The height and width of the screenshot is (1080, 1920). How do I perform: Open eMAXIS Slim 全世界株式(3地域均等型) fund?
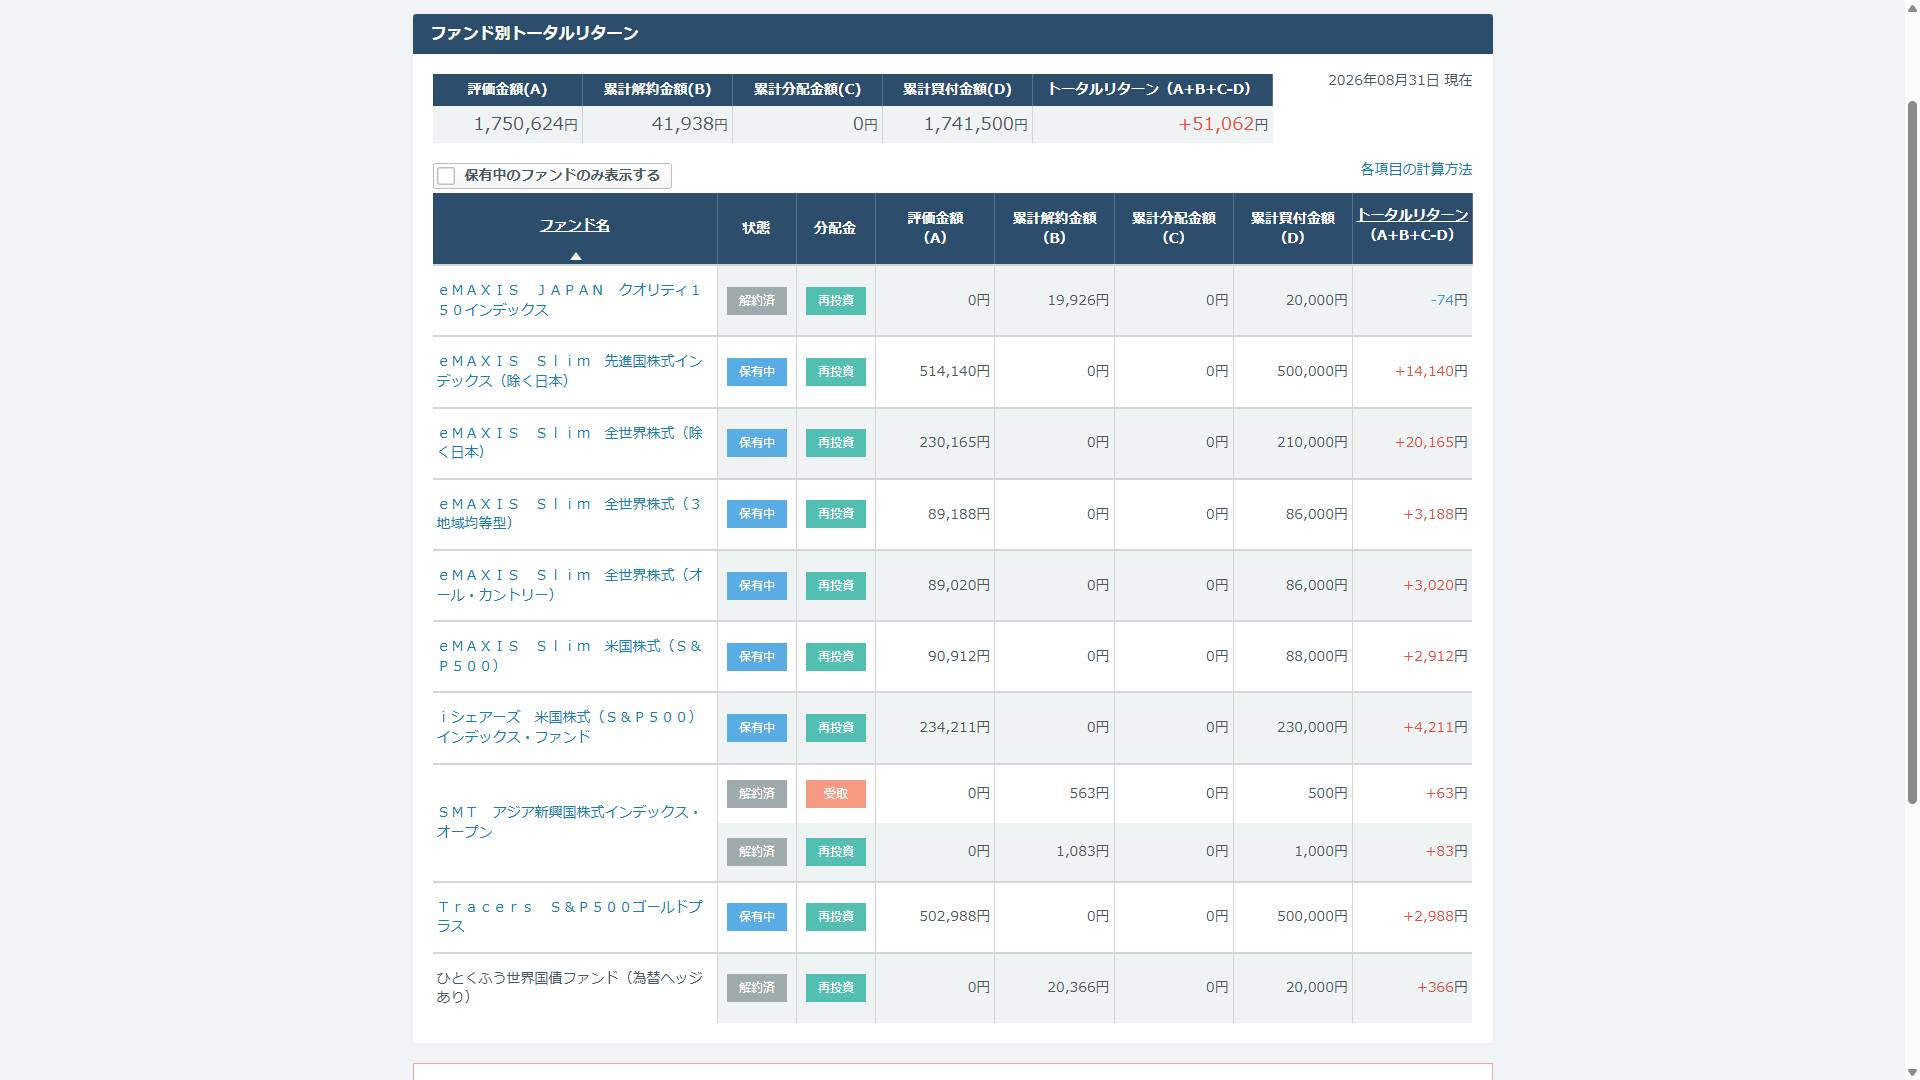coord(570,513)
